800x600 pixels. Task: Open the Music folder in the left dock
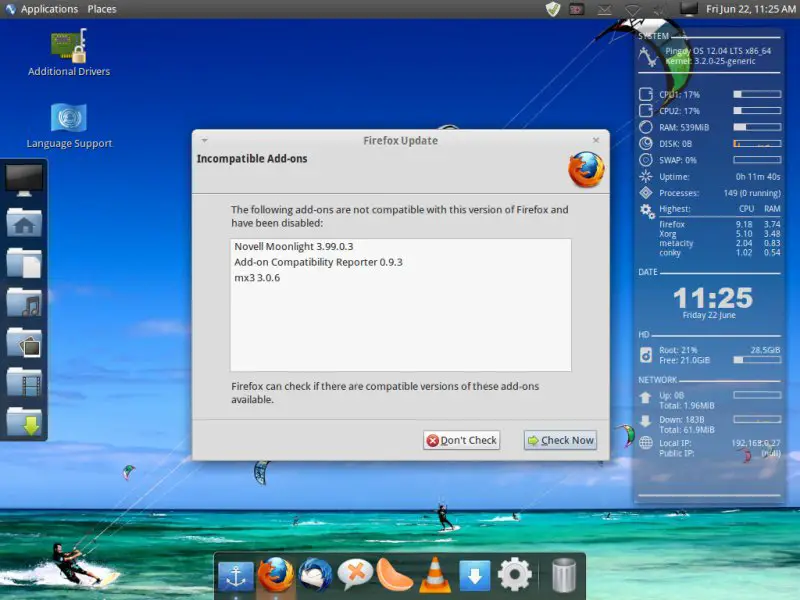coord(23,303)
